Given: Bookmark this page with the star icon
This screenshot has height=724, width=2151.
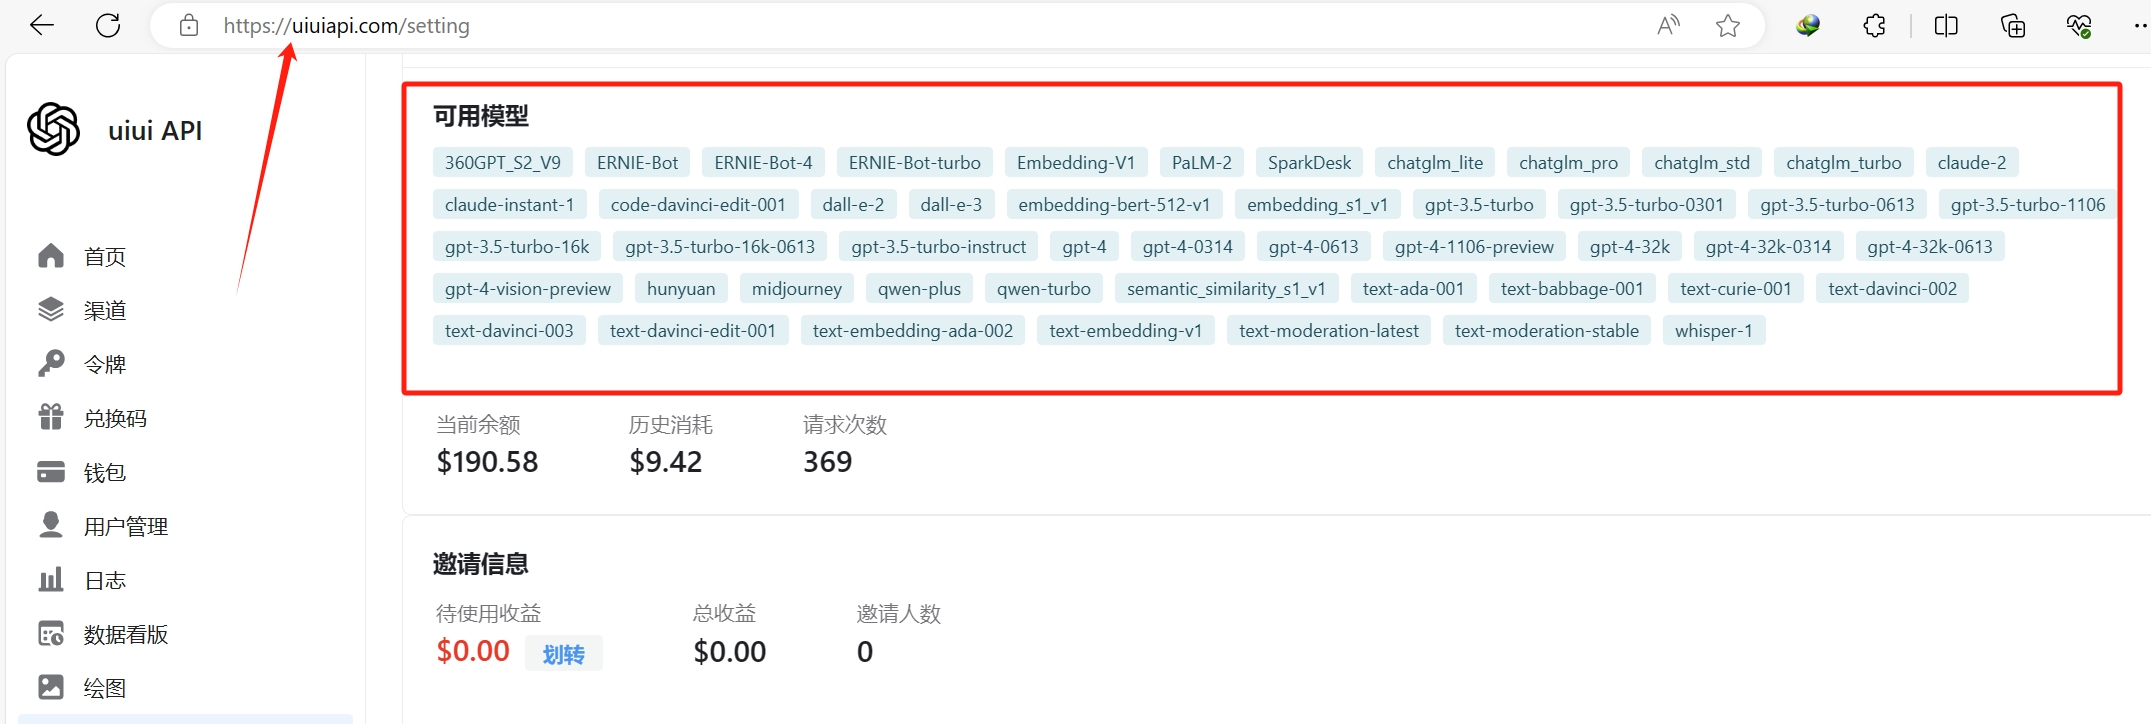Looking at the screenshot, I should (x=1728, y=26).
